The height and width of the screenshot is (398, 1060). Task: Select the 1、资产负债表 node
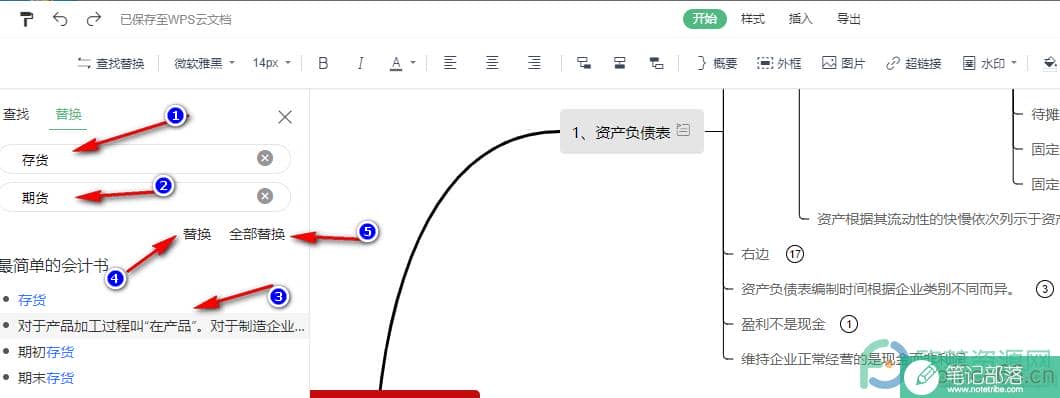point(631,132)
